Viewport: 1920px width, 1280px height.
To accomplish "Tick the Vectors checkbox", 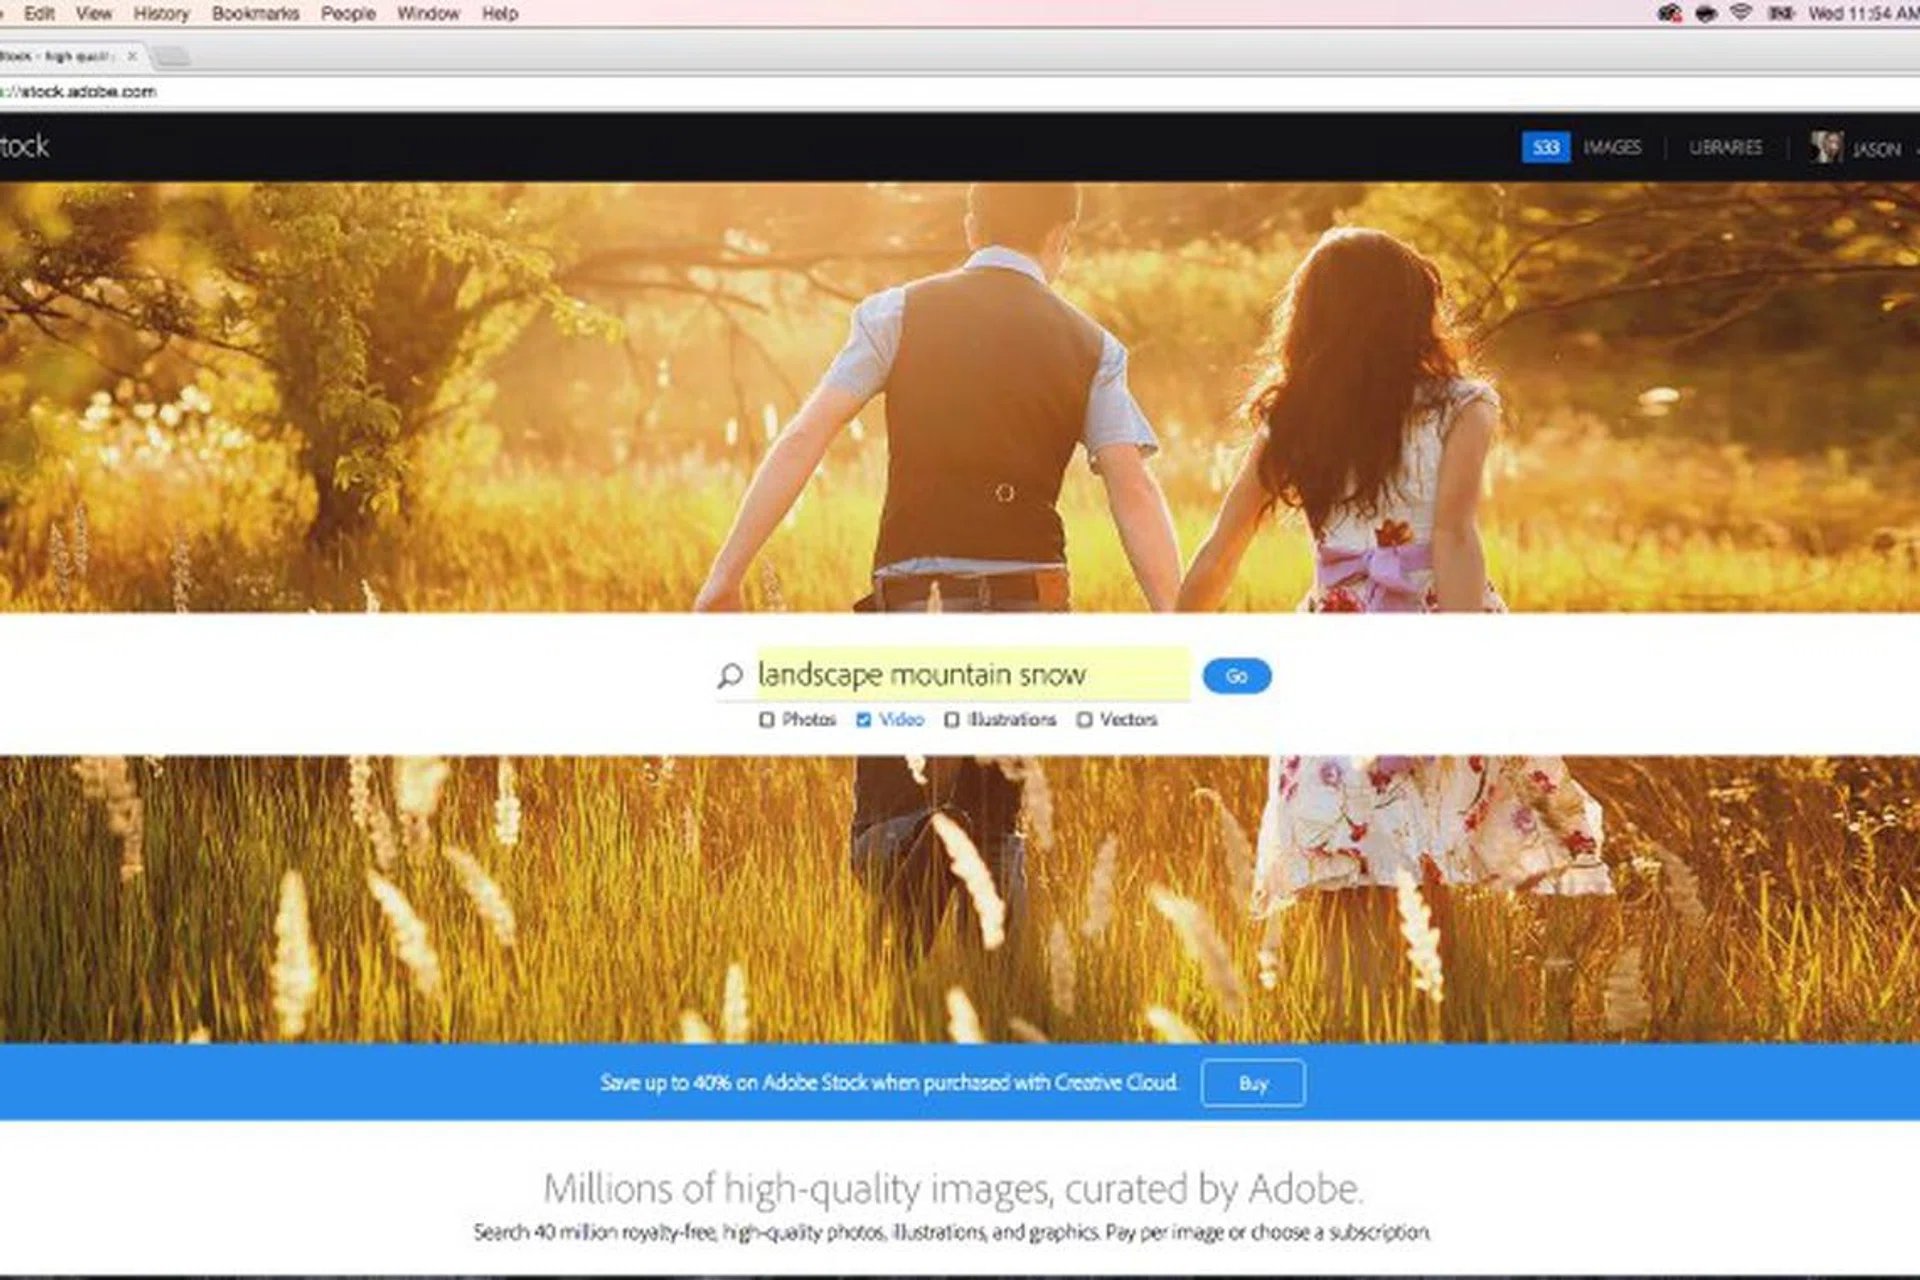I will (x=1085, y=720).
